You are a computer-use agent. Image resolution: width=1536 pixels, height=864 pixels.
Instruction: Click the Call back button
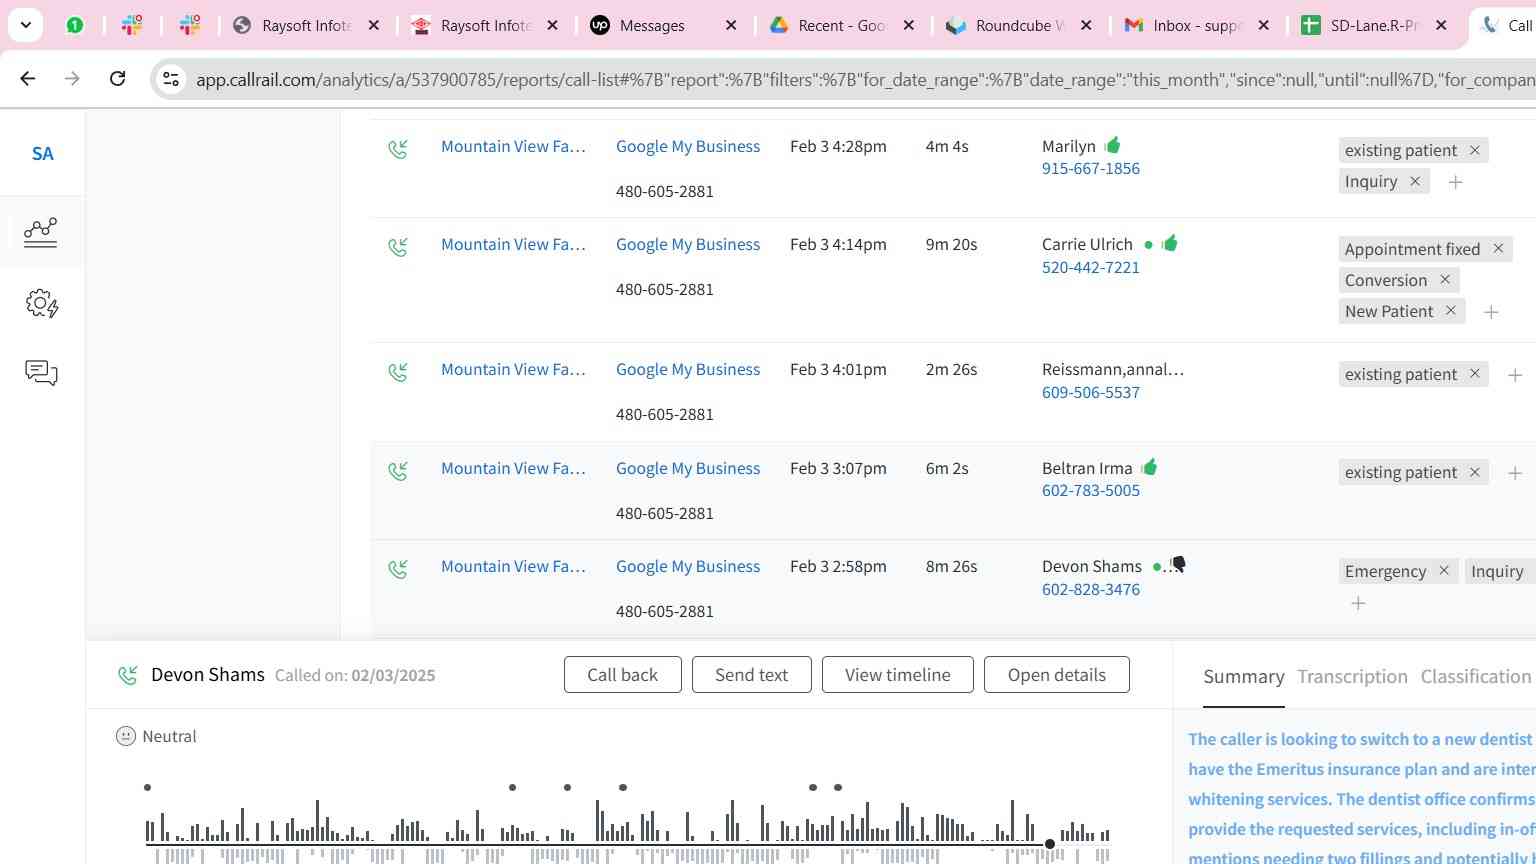click(x=622, y=675)
